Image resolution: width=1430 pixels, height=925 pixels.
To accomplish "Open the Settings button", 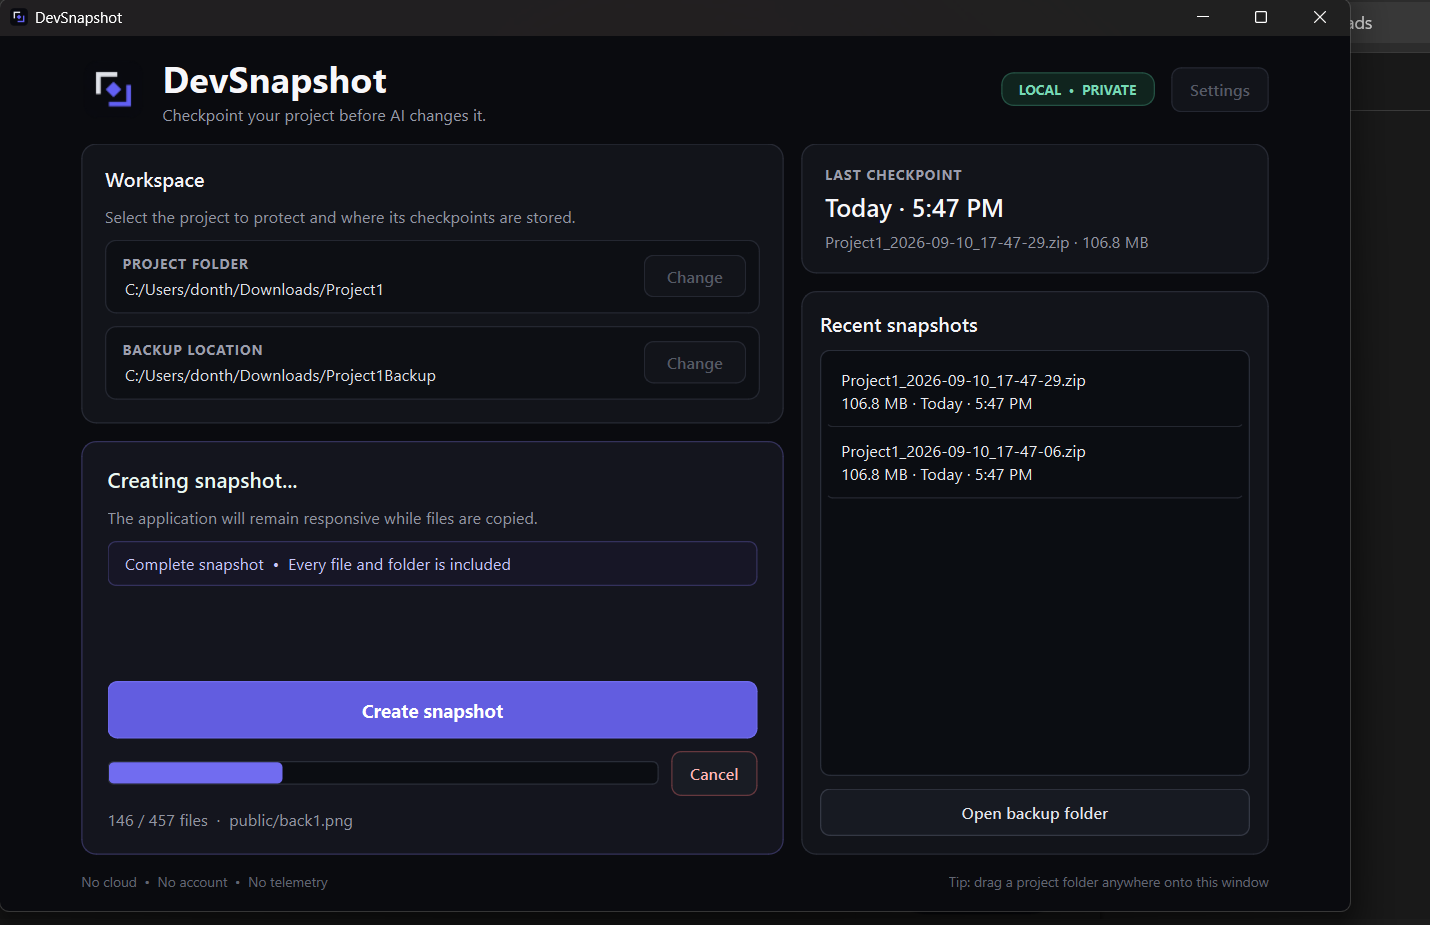I will 1219,90.
